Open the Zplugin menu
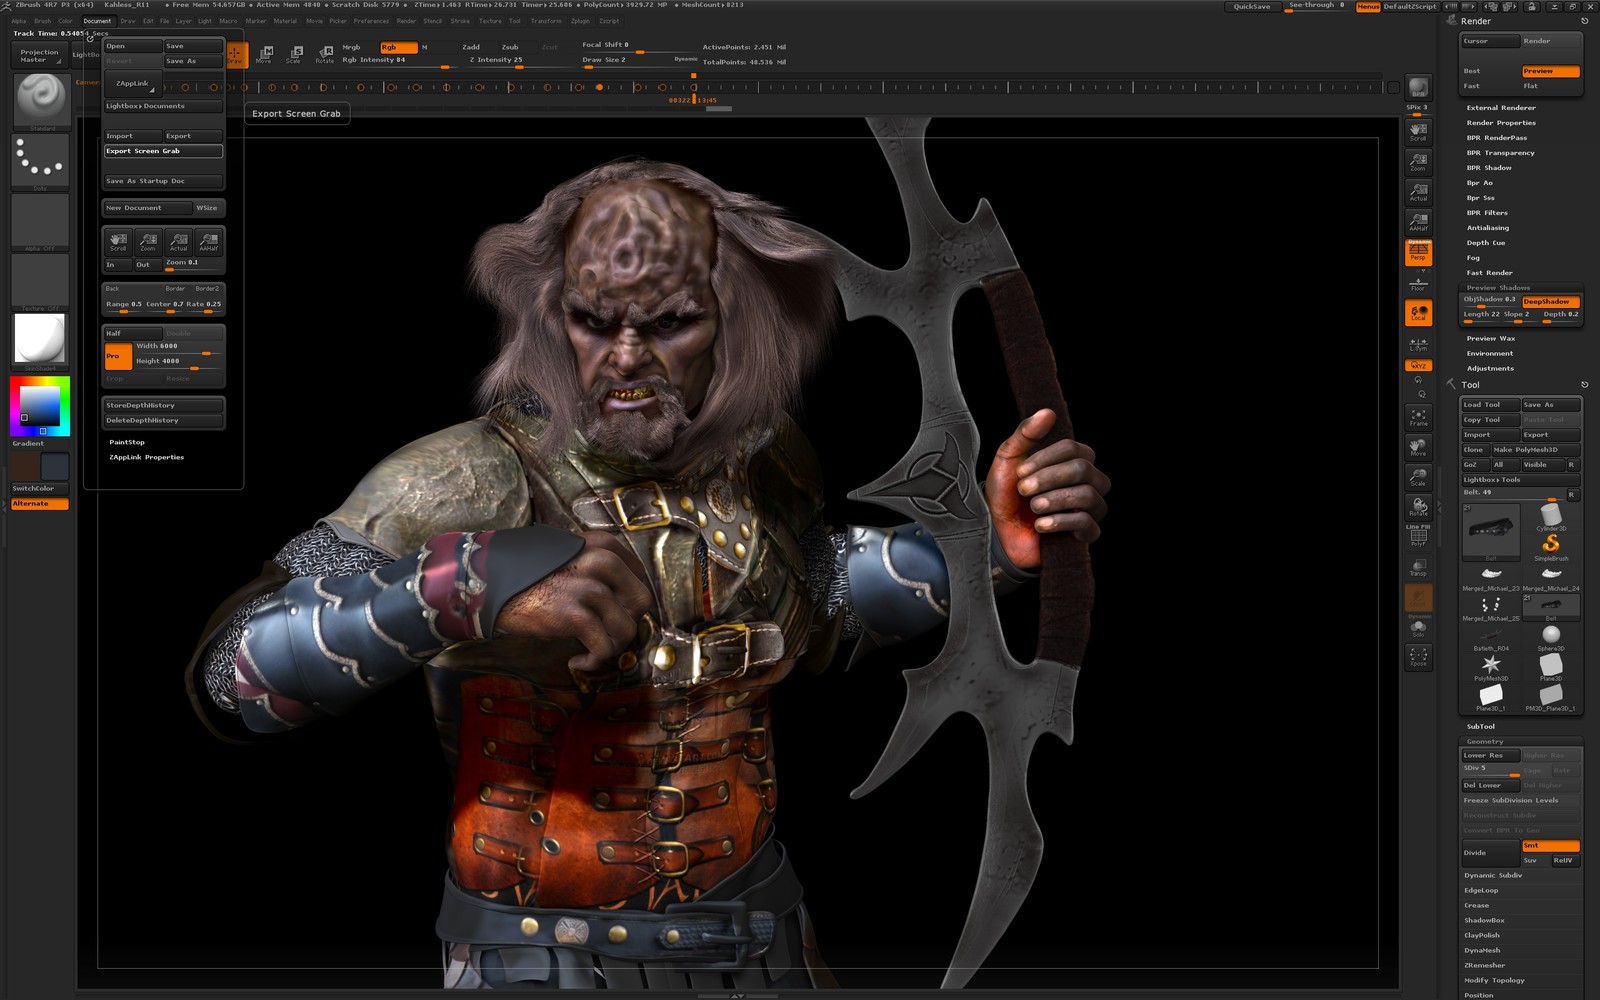This screenshot has width=1600, height=1000. (580, 21)
